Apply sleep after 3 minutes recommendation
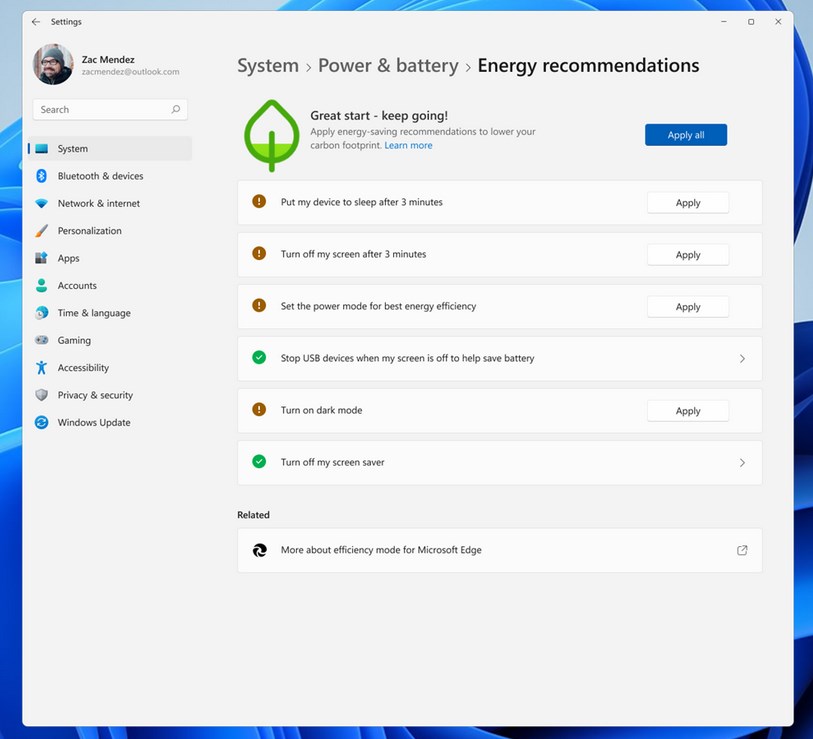The width and height of the screenshot is (813, 739). tap(688, 203)
